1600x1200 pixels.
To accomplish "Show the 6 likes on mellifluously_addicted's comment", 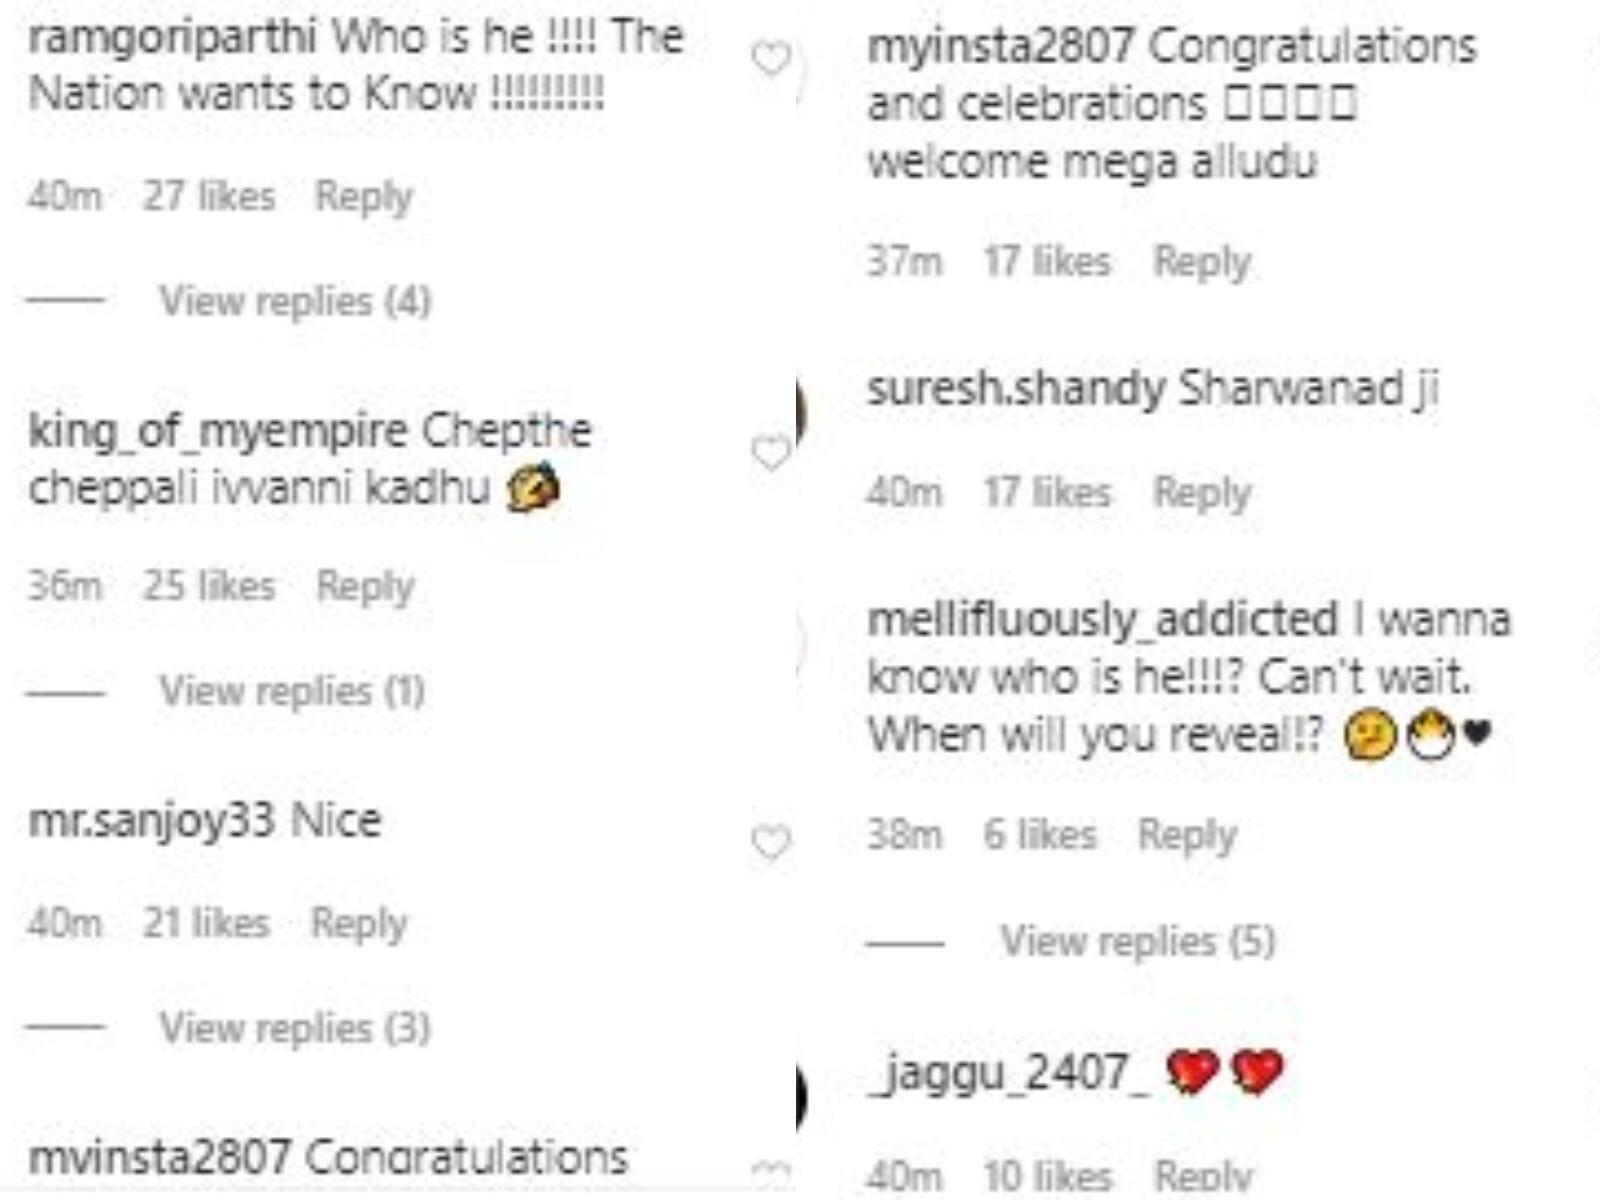I will (1040, 835).
